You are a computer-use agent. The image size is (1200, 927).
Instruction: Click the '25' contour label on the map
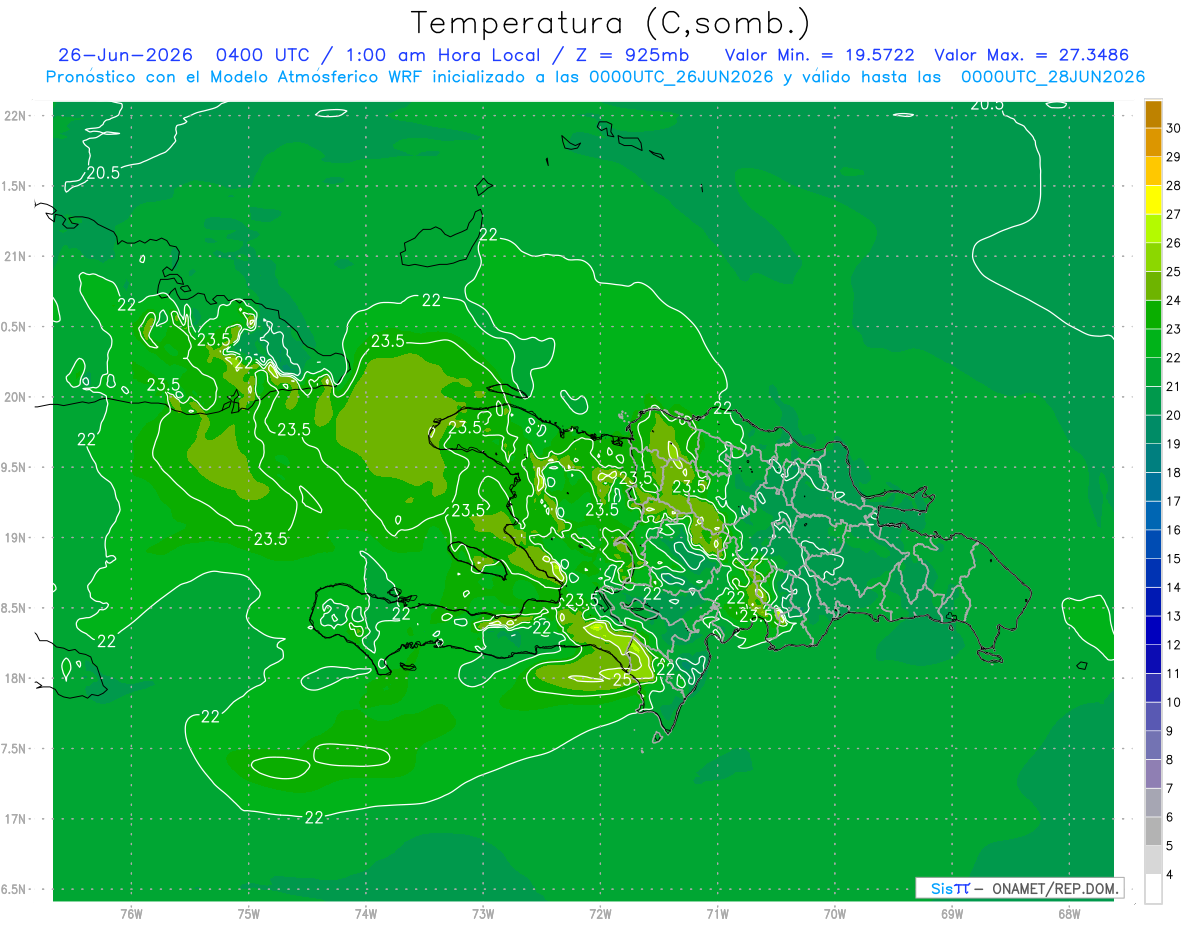(621, 680)
